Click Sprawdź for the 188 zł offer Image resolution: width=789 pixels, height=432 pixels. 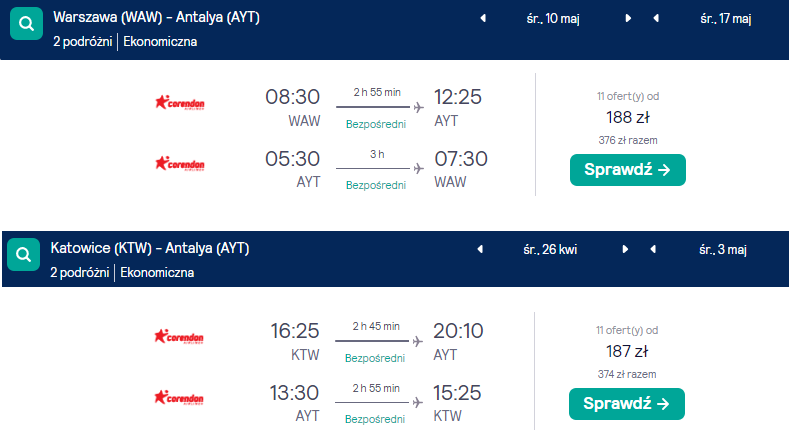pyautogui.click(x=627, y=170)
